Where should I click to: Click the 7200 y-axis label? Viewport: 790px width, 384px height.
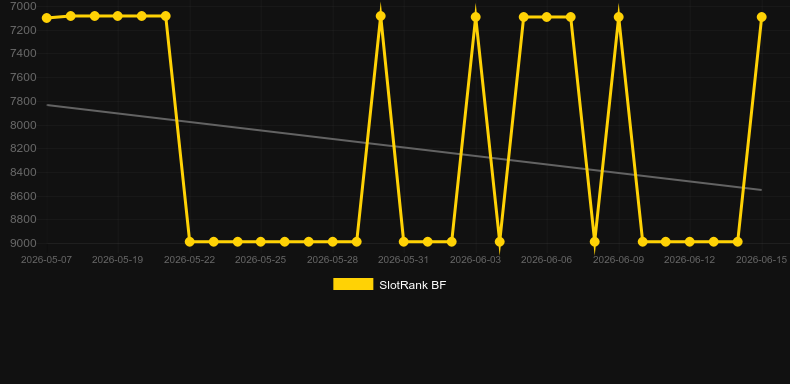pos(23,30)
